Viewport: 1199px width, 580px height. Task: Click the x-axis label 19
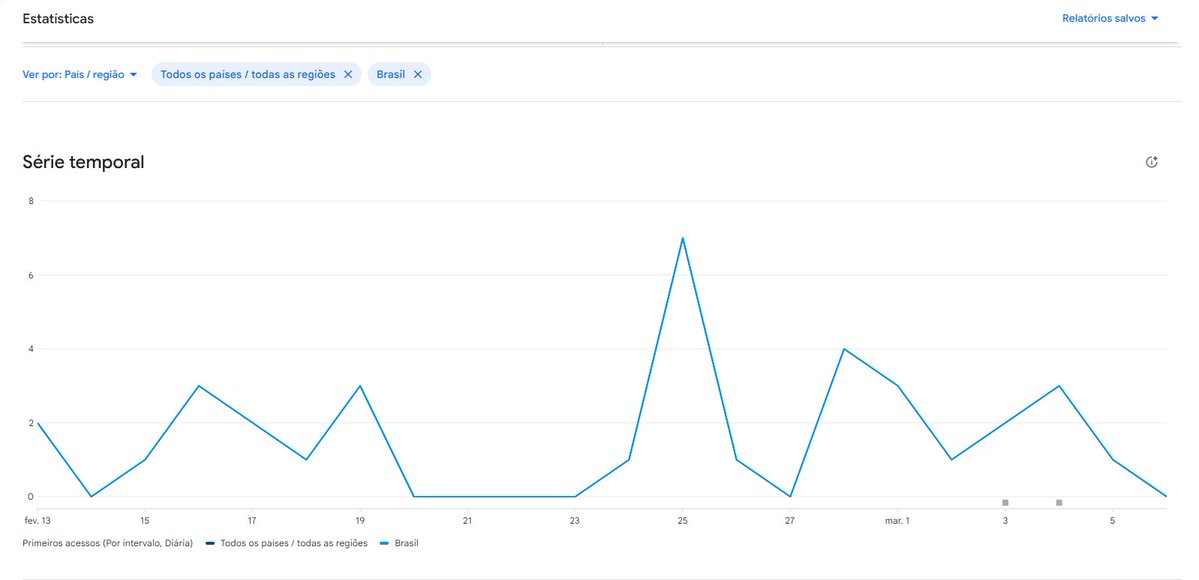coord(359,521)
